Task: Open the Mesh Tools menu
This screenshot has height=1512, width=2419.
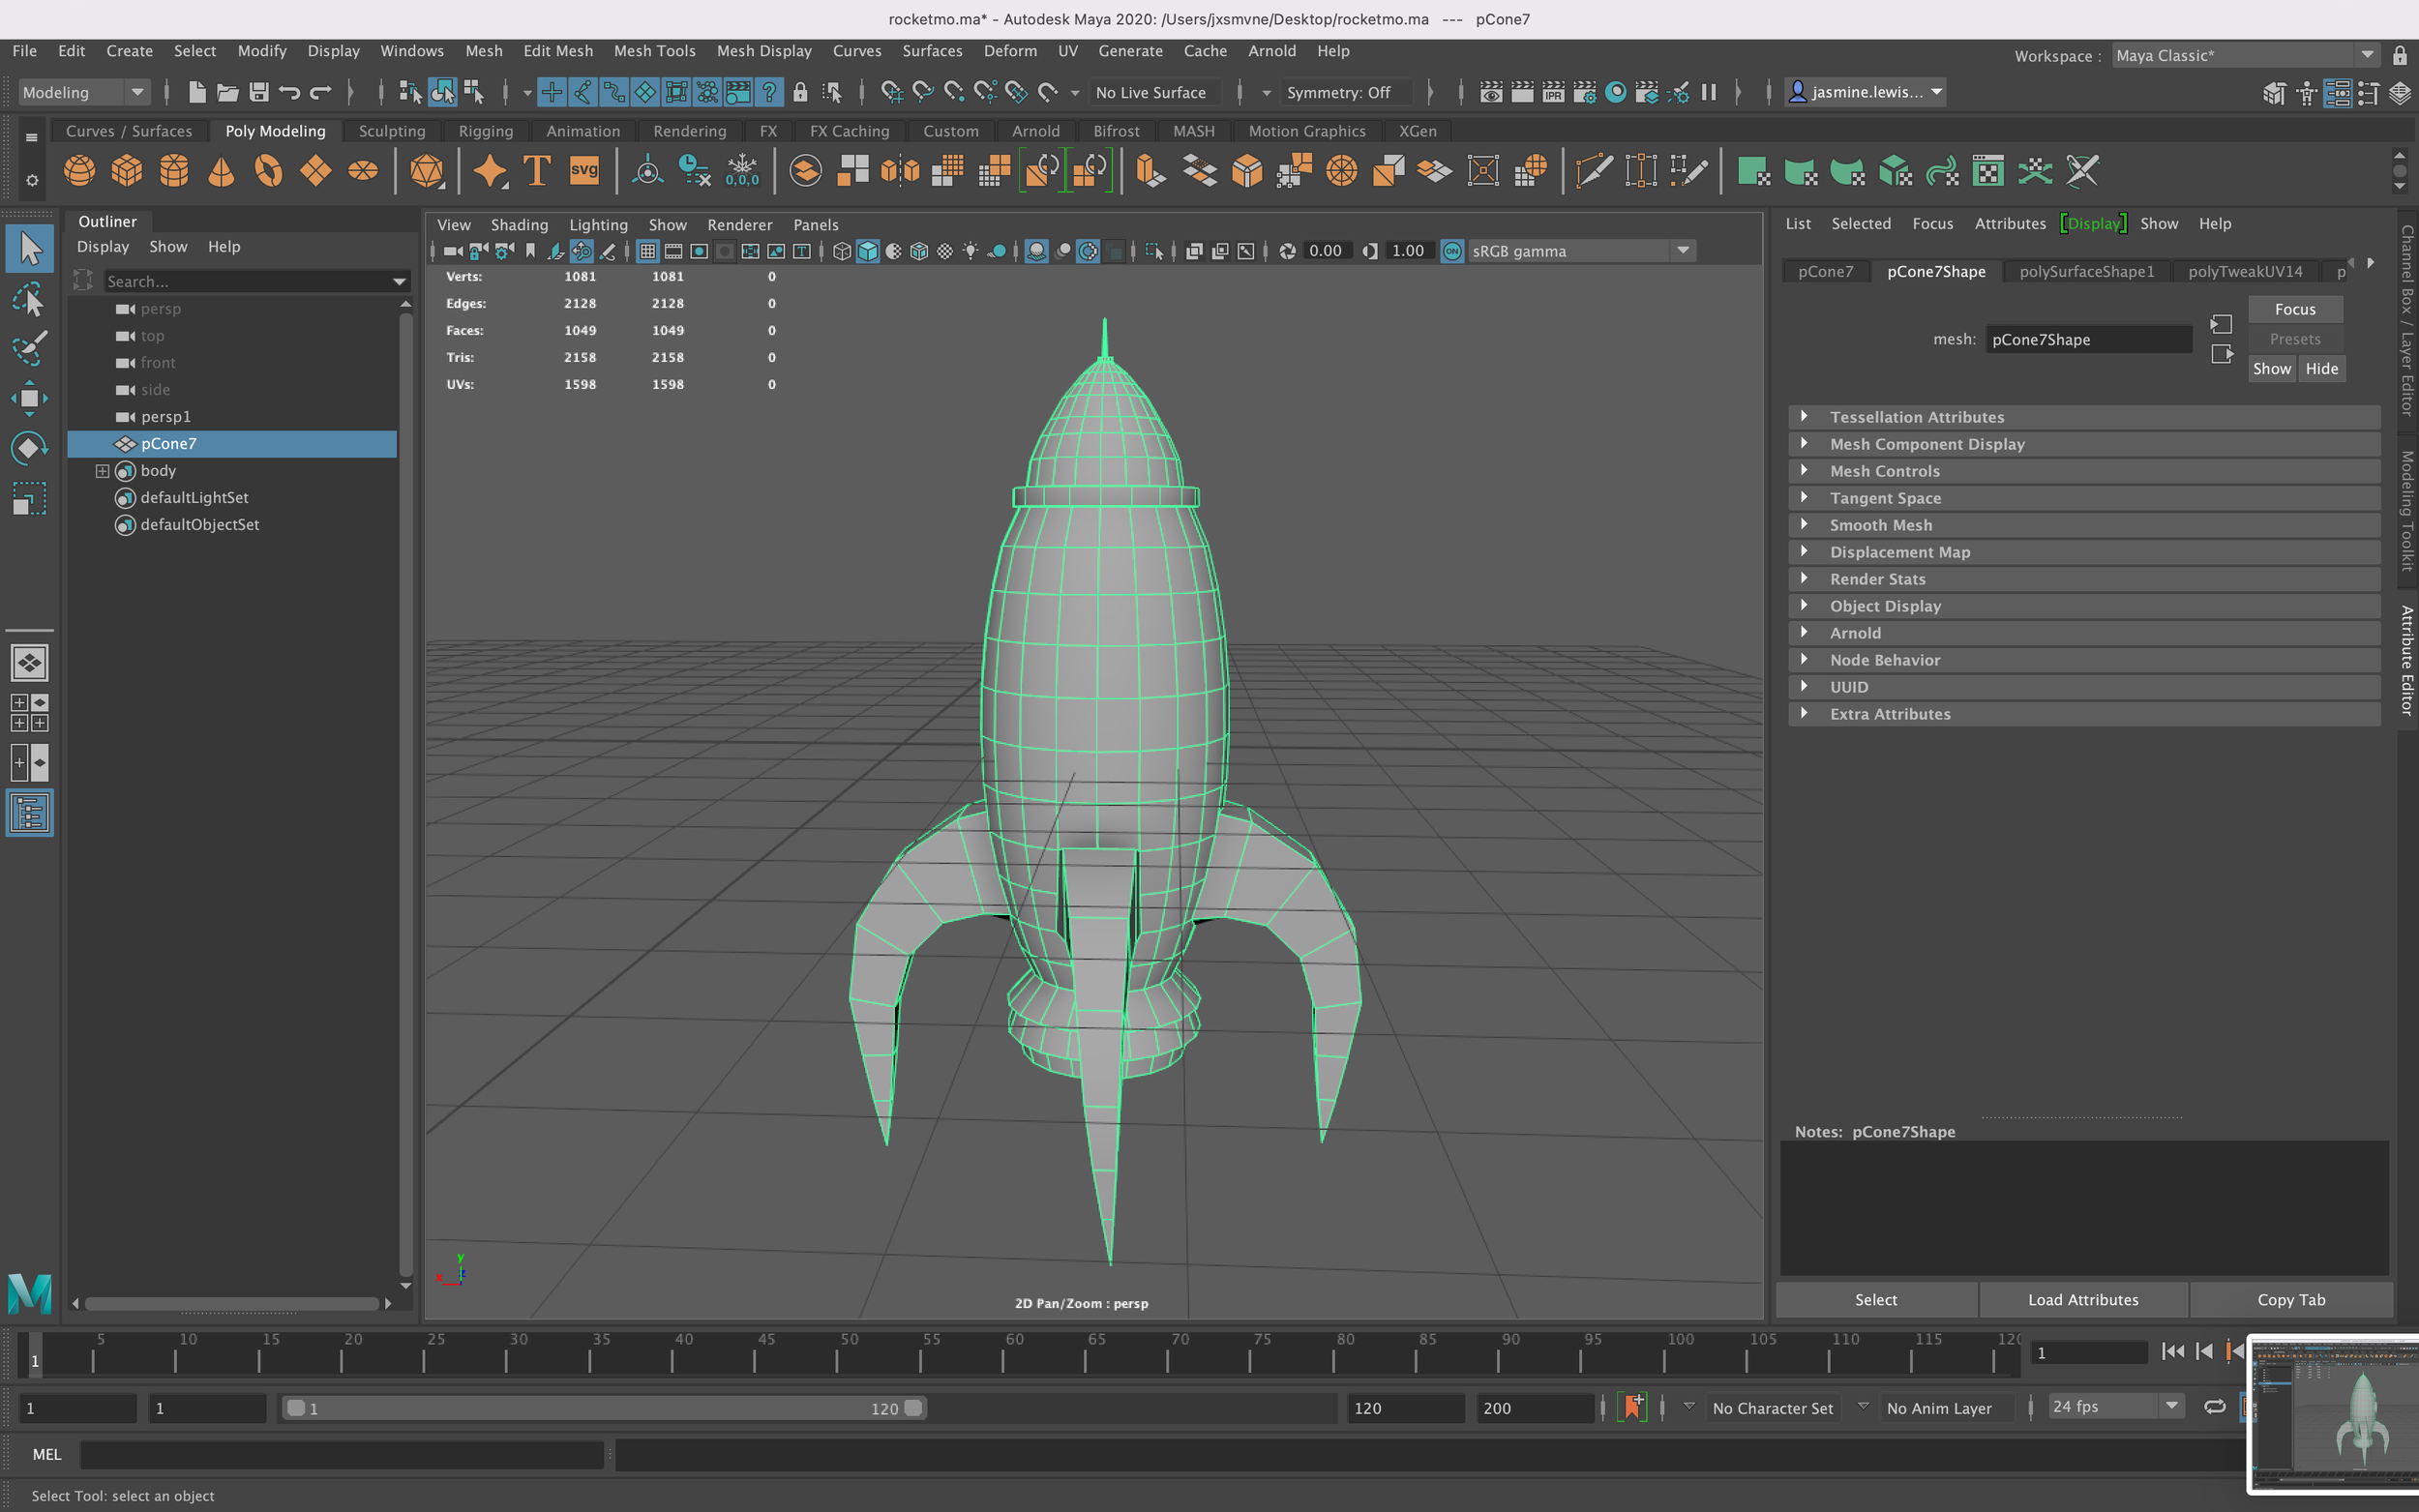Action: pos(654,51)
